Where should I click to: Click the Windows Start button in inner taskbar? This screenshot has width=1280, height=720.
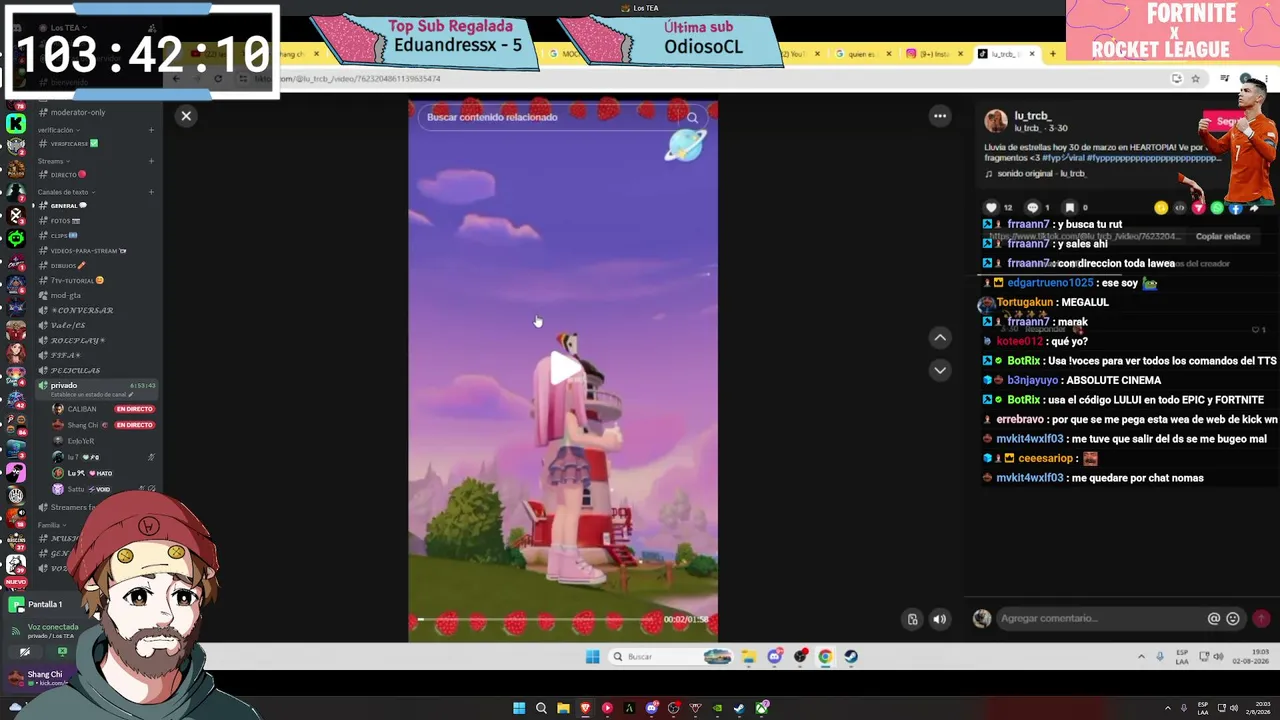[x=592, y=657]
